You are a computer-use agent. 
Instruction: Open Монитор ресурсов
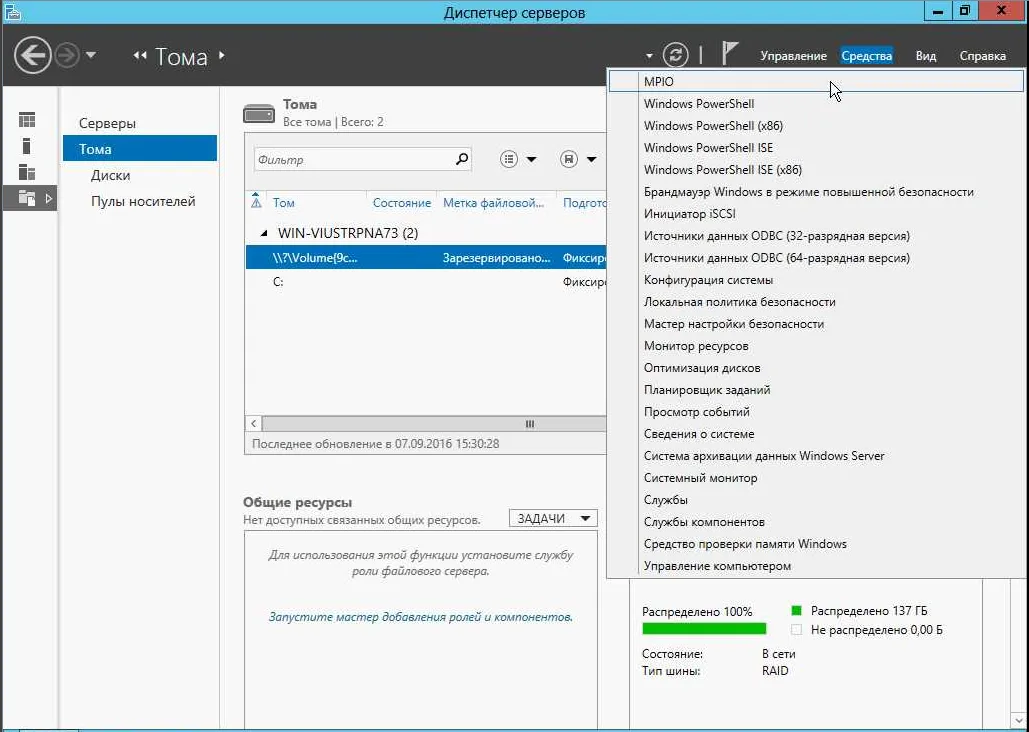[x=816, y=345]
